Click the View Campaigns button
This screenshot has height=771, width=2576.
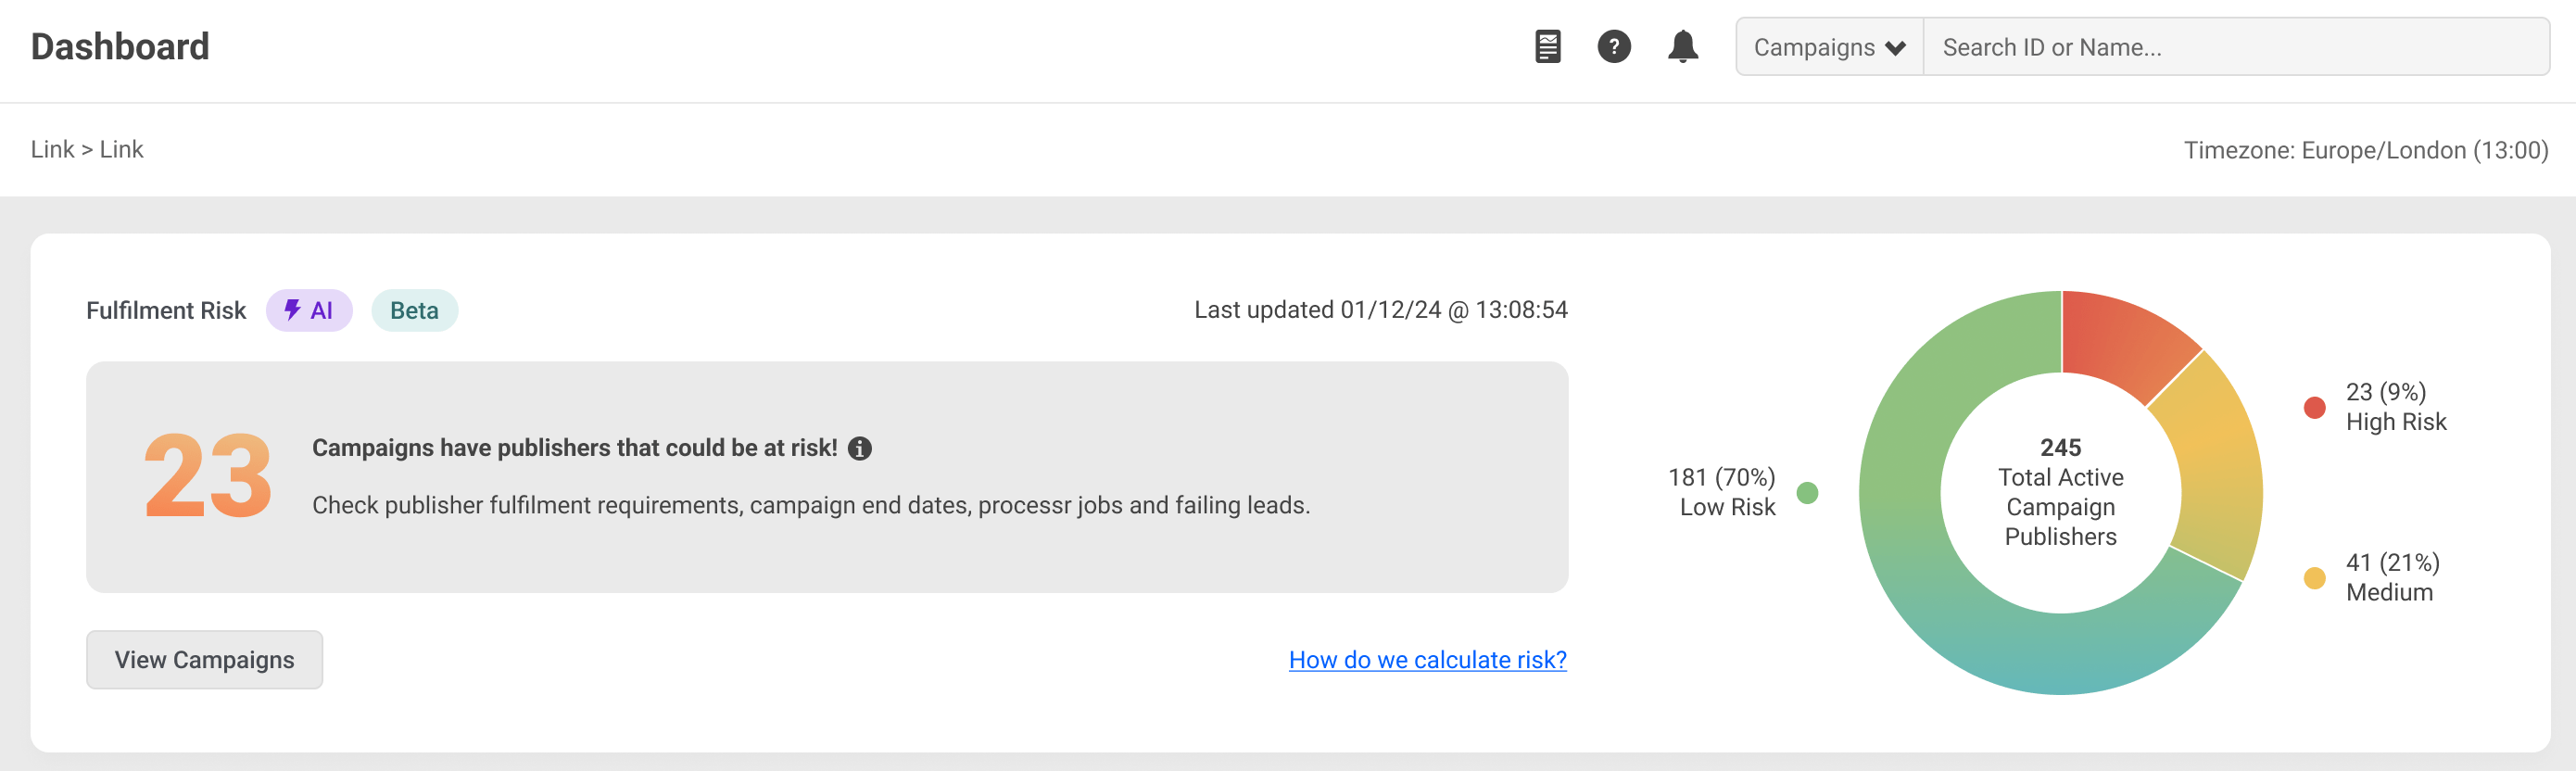pos(204,659)
